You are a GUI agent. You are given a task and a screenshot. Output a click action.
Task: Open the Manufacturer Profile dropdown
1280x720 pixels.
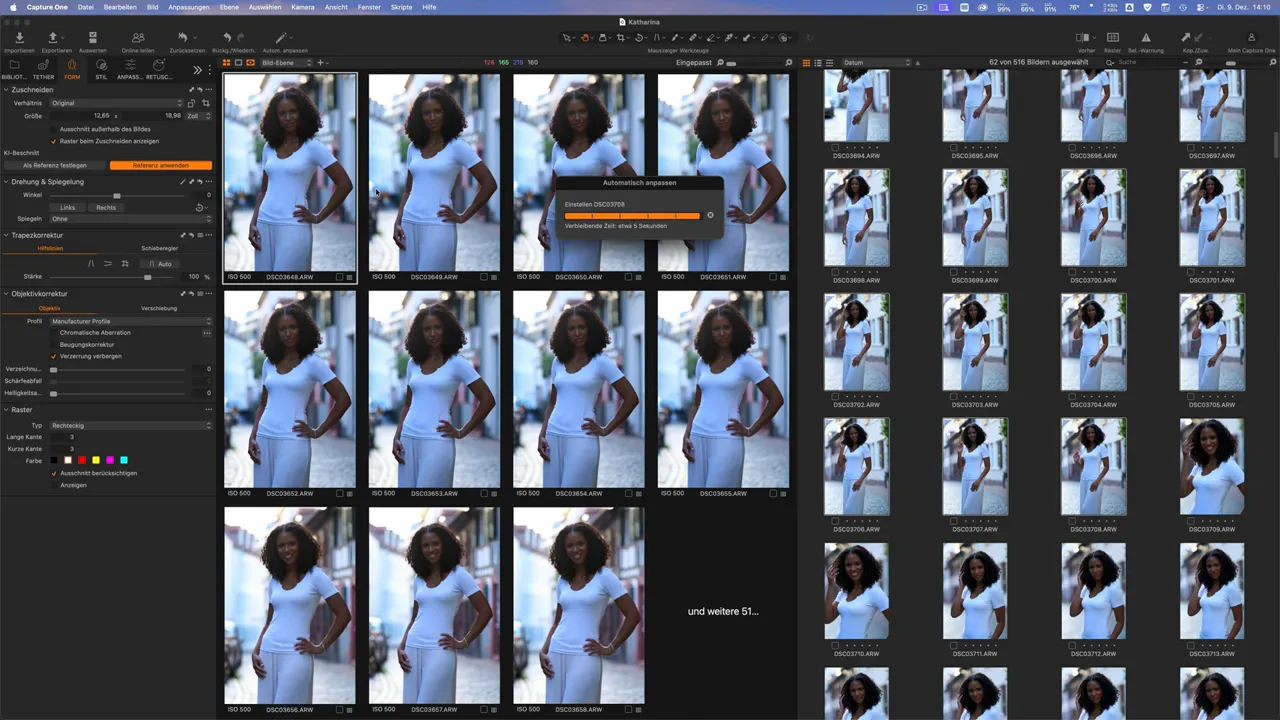[x=130, y=321]
